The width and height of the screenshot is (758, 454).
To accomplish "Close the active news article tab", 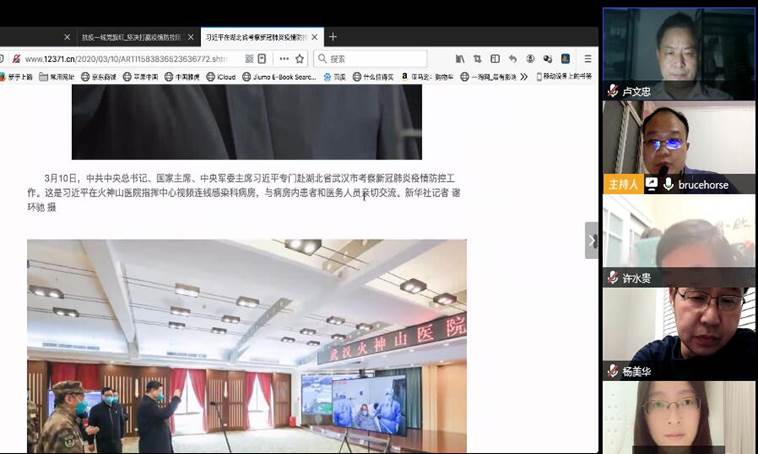I will pos(316,37).
